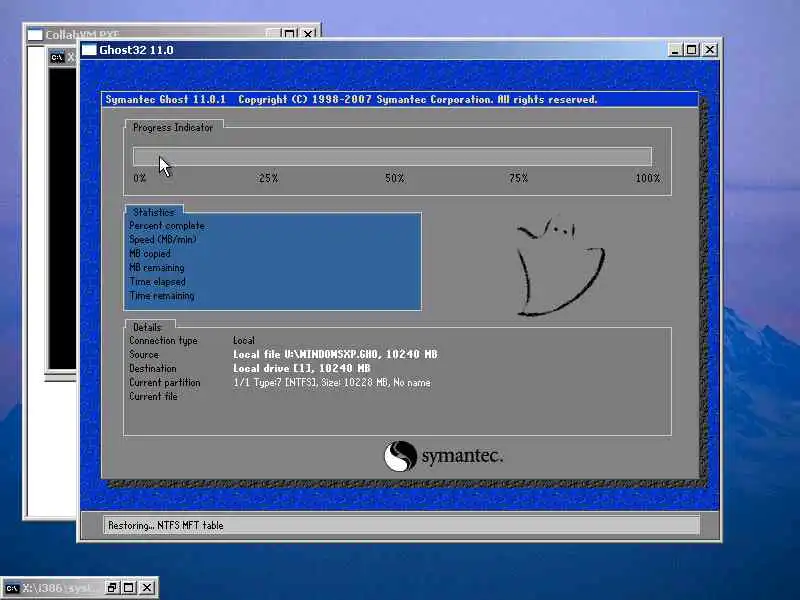Click the Ghost32 11.0 title bar icon

coord(89,50)
